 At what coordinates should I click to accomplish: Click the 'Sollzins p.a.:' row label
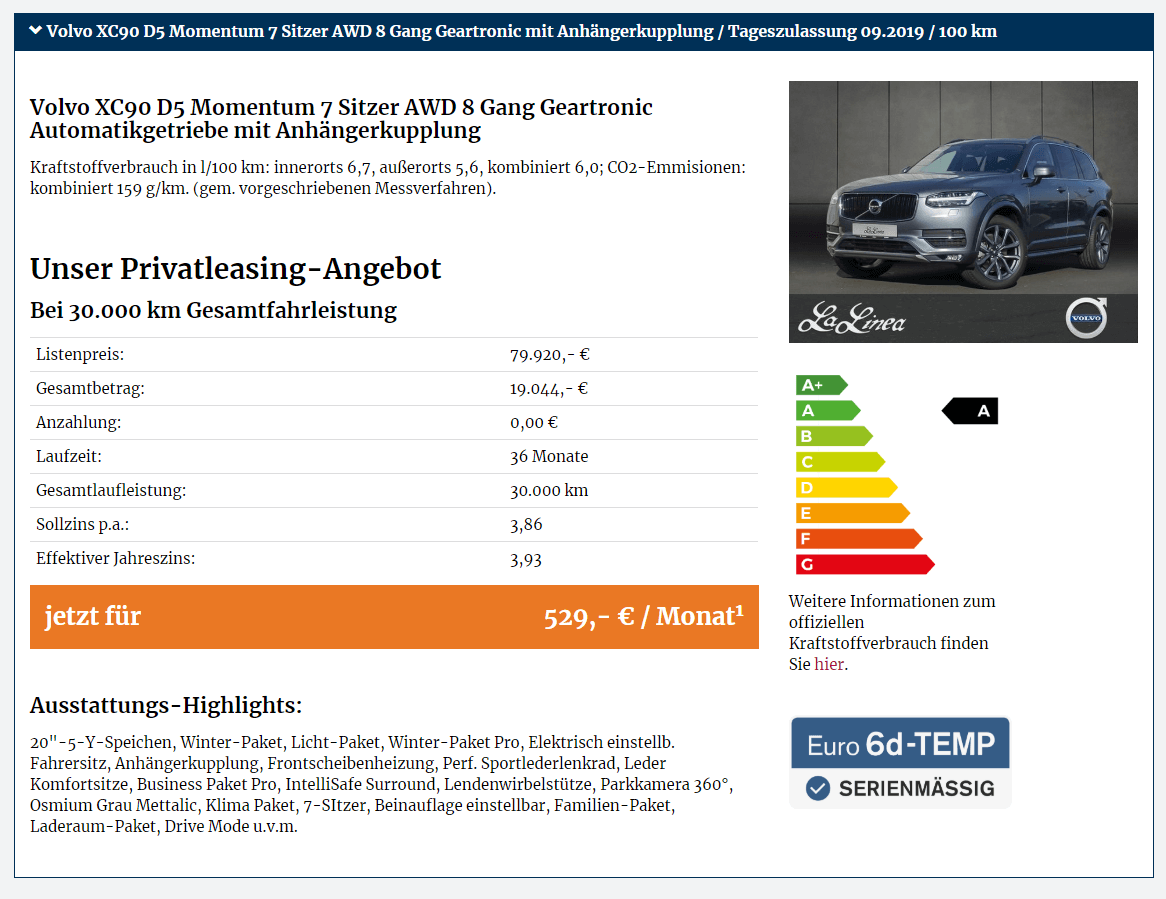point(83,525)
